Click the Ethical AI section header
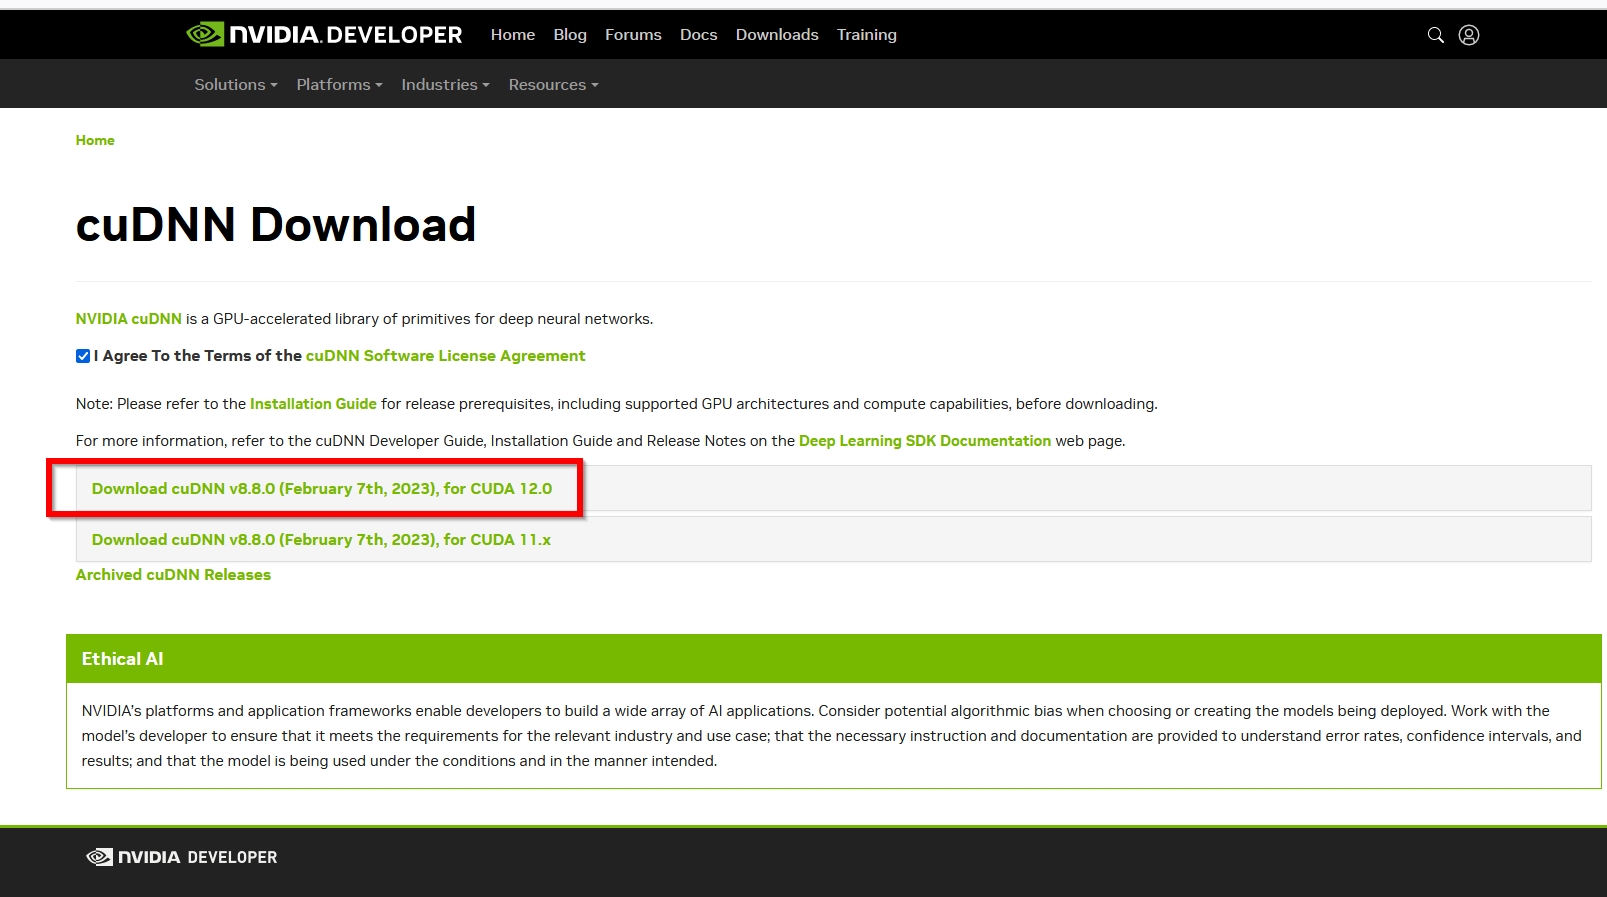 click(834, 659)
